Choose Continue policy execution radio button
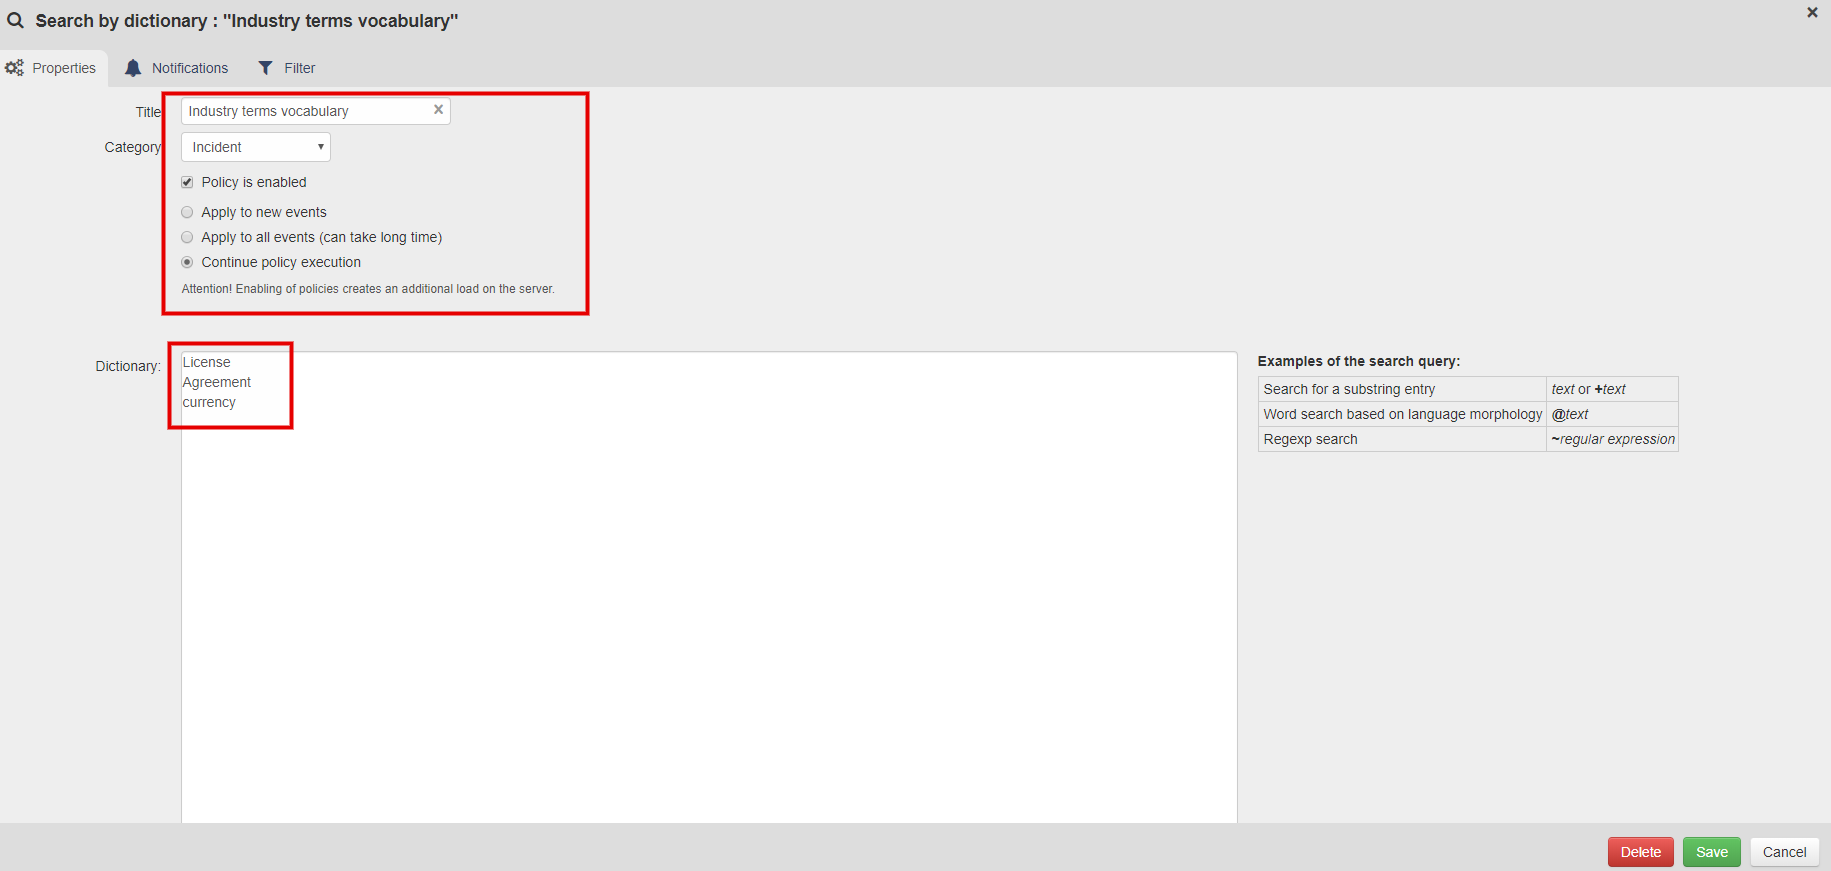Viewport: 1831px width, 871px height. click(187, 262)
